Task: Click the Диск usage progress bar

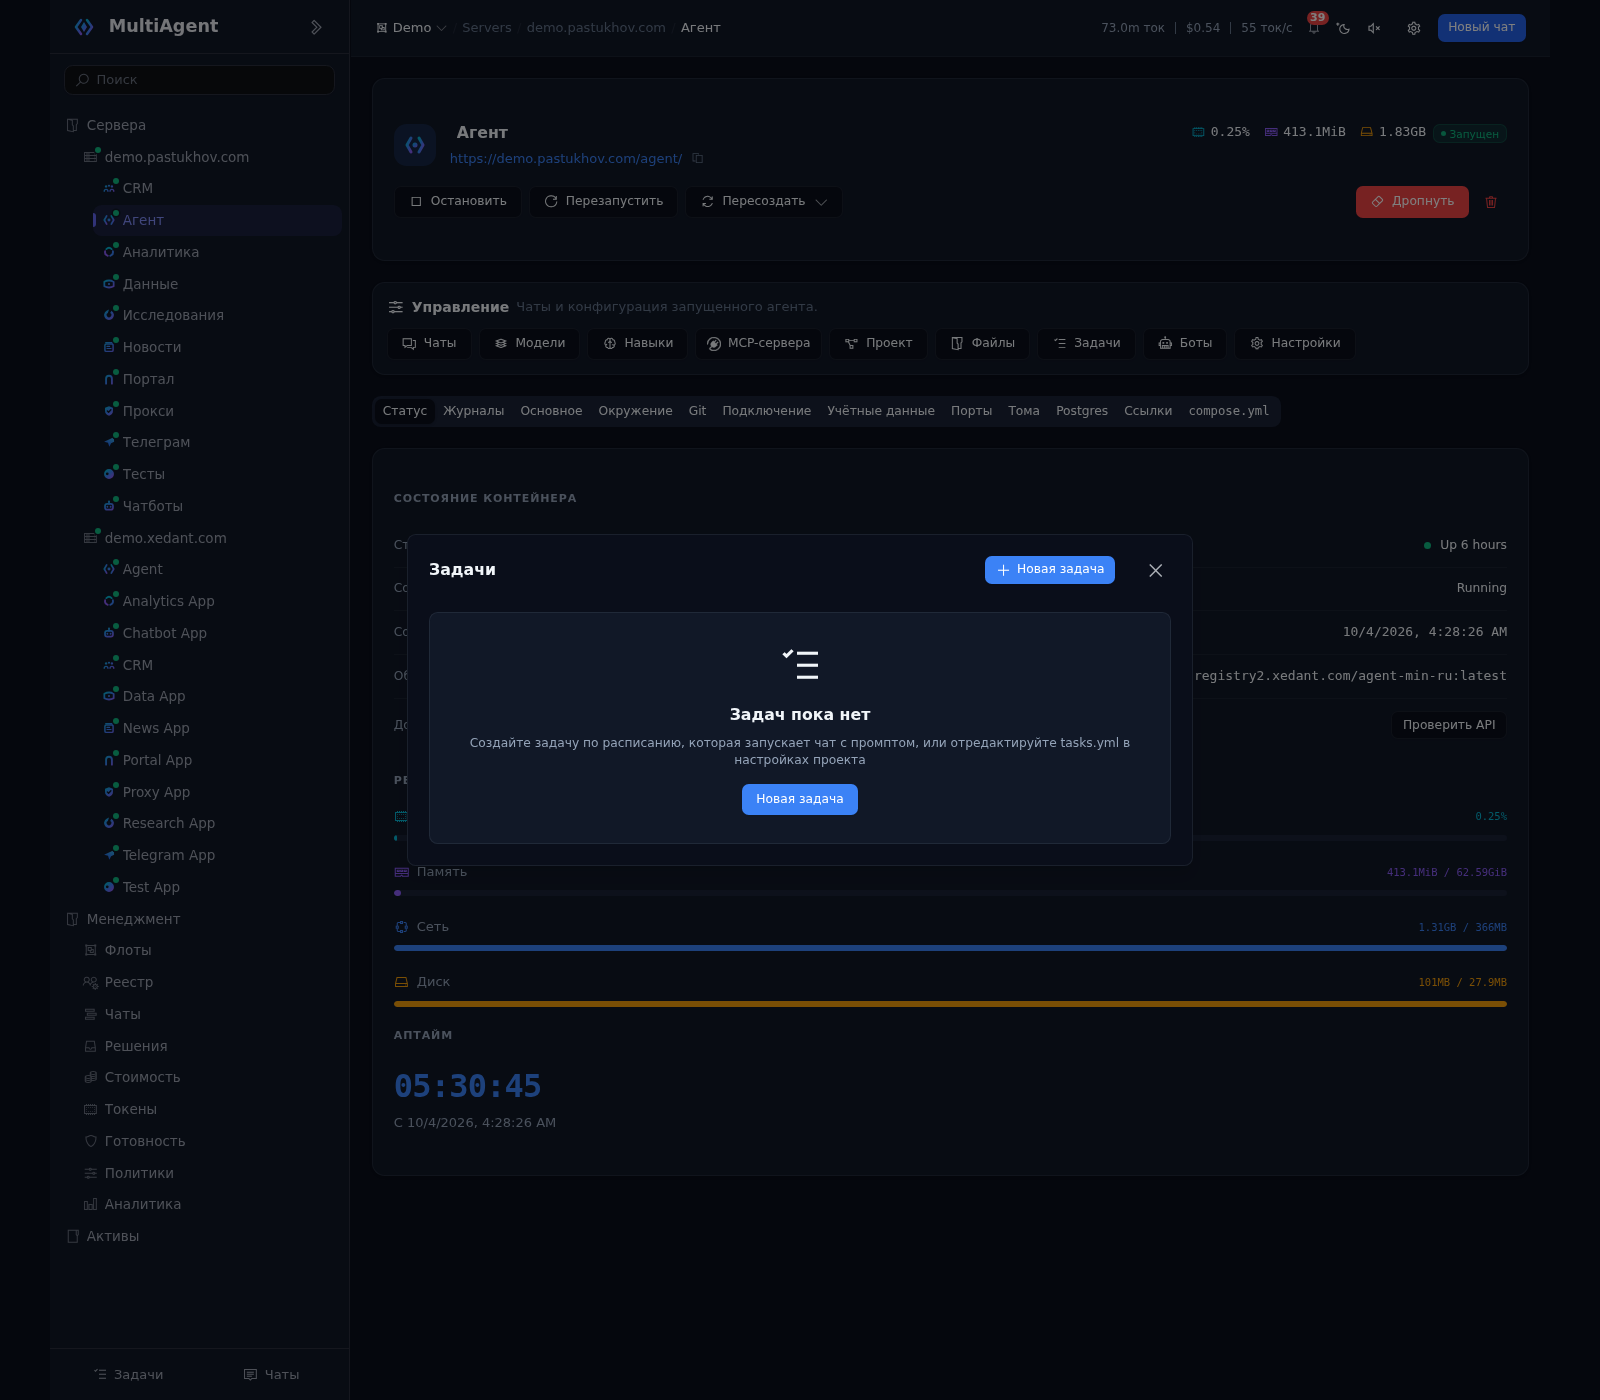Action: coord(950,1004)
